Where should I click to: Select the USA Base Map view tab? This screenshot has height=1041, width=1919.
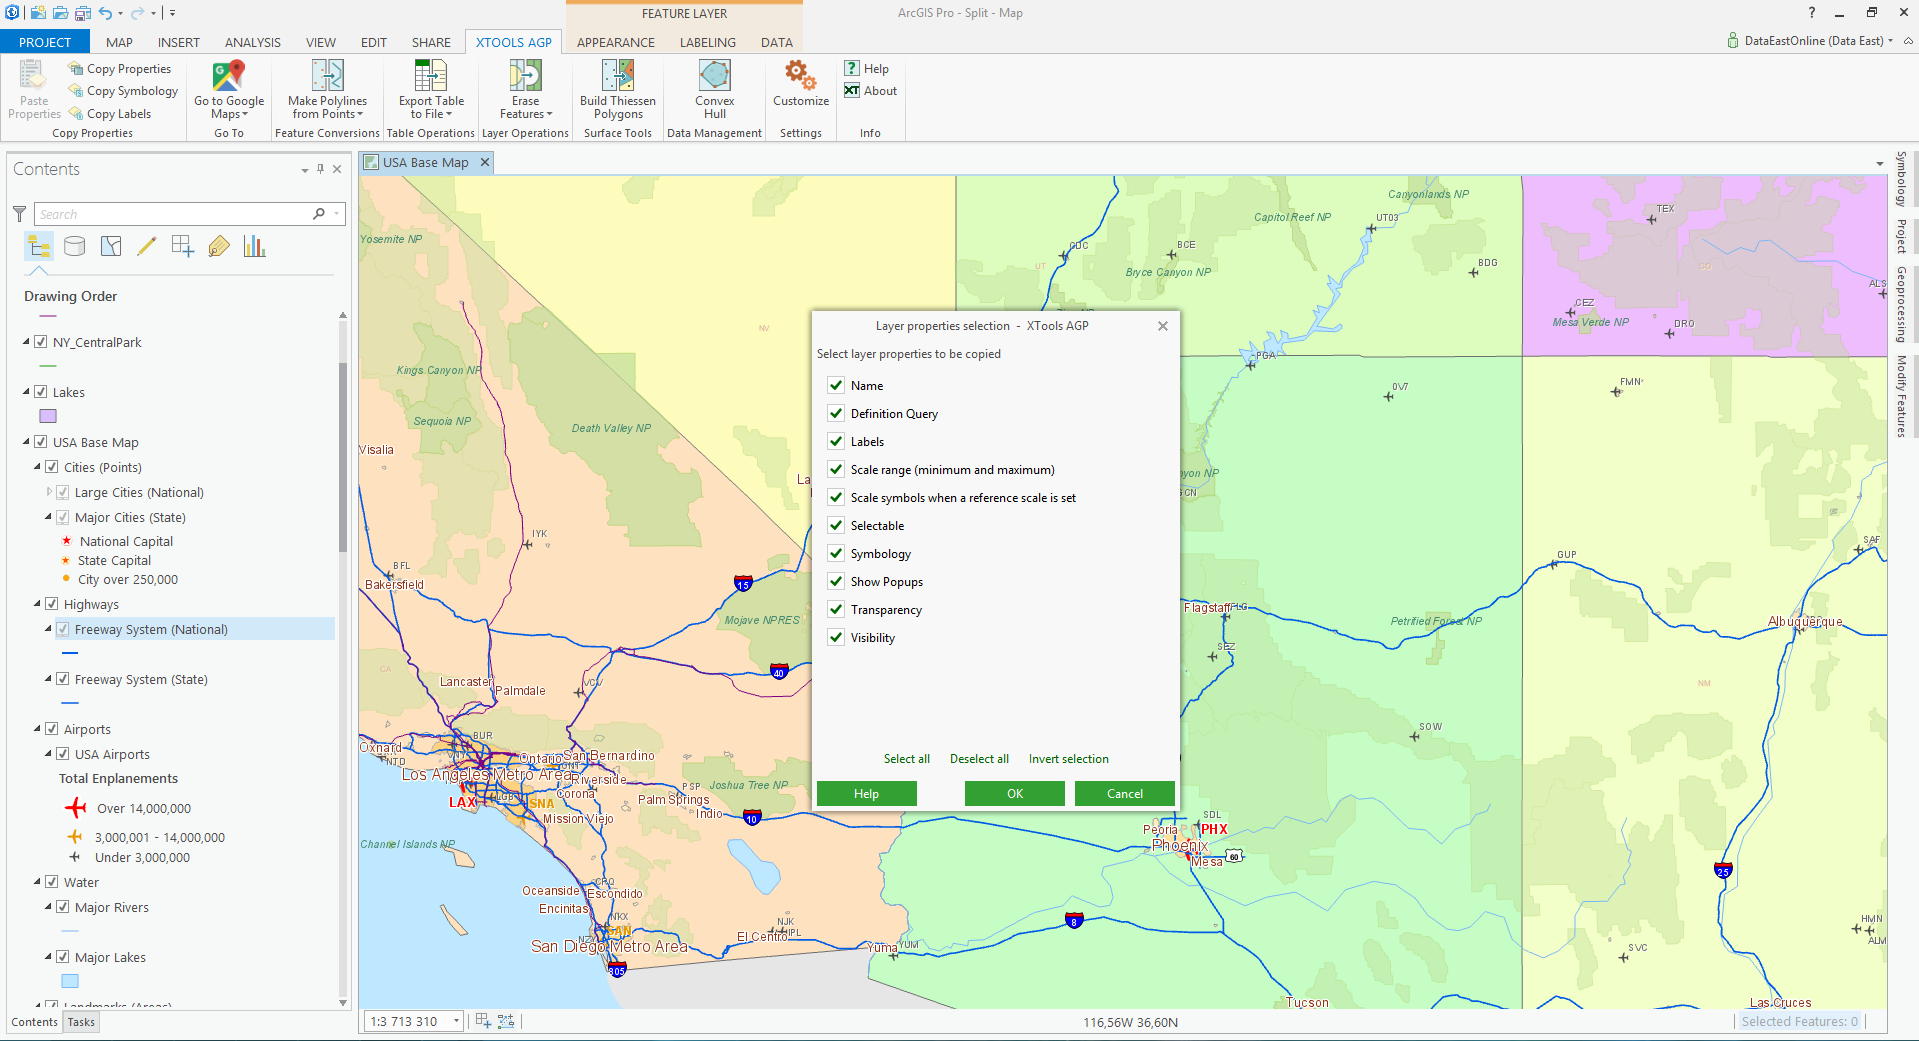[425, 162]
